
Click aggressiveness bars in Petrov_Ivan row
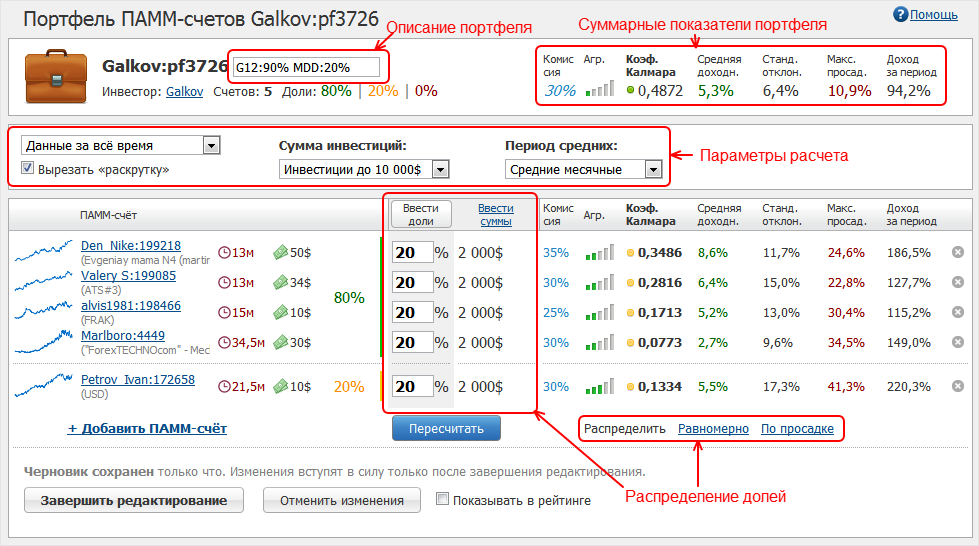[x=600, y=387]
